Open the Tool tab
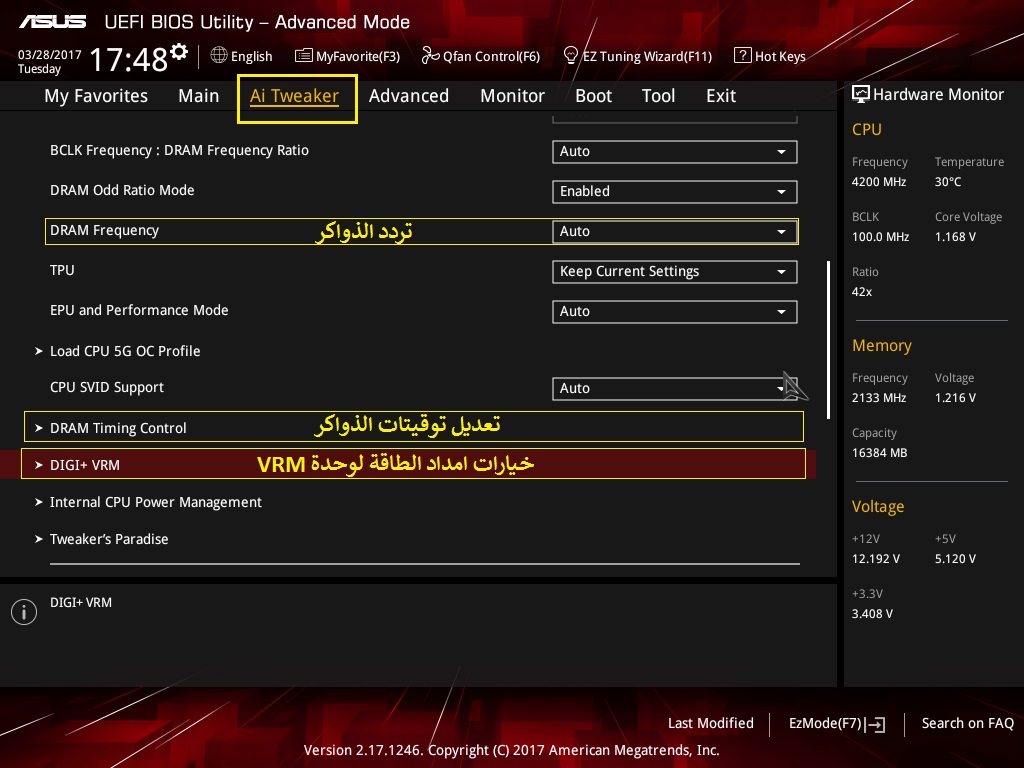1024x768 pixels. coord(658,96)
